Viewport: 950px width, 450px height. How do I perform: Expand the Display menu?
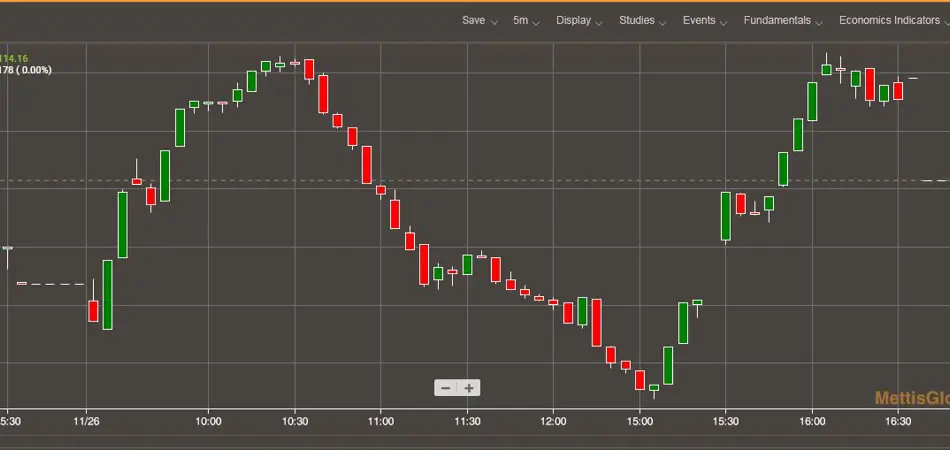[x=579, y=21]
